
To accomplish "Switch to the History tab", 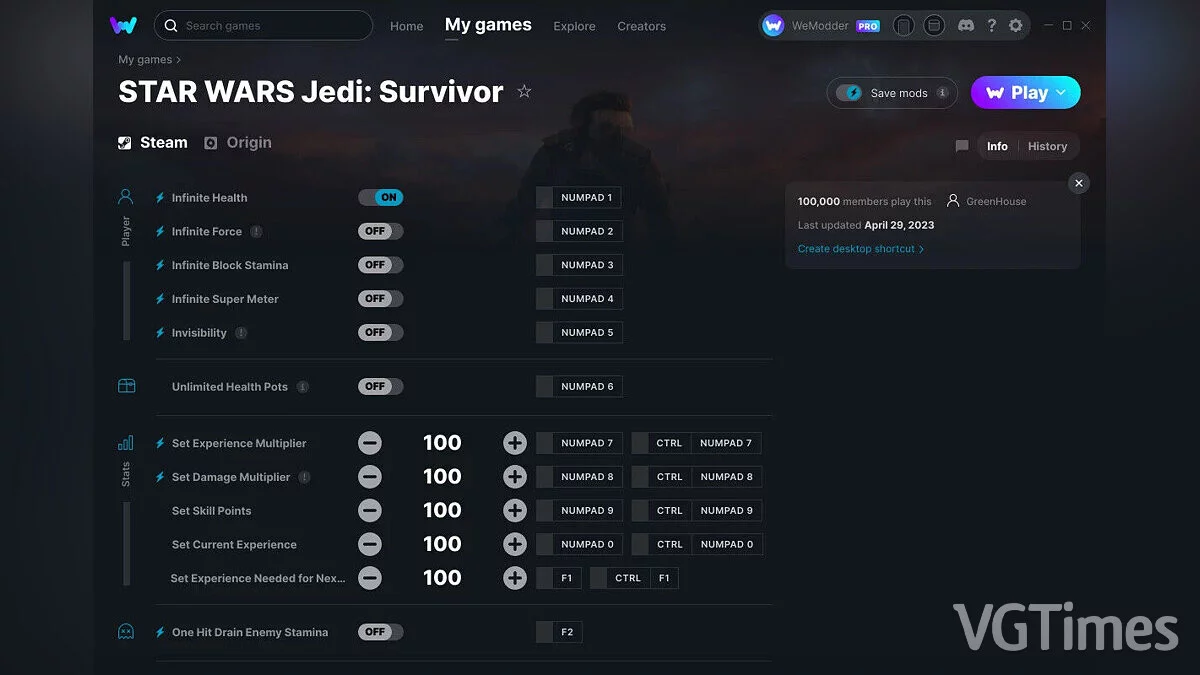I will (1048, 146).
